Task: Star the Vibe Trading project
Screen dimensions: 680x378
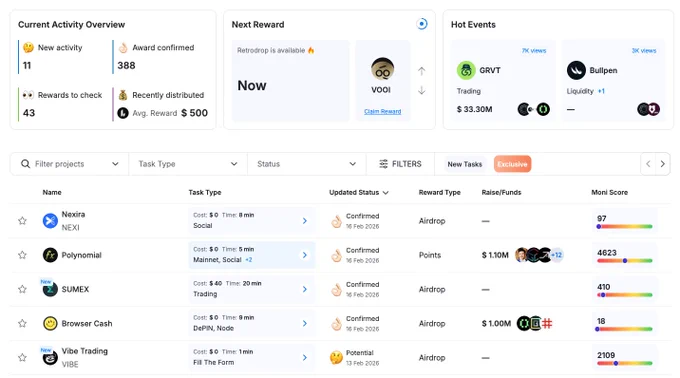Action: click(x=22, y=358)
